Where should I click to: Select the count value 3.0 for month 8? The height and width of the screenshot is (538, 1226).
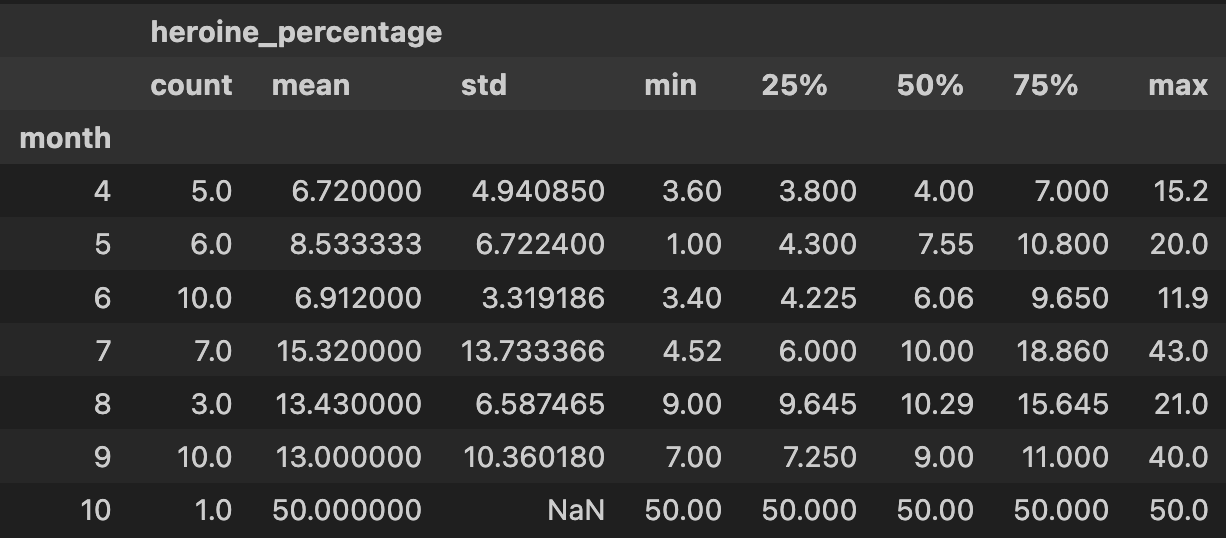[211, 404]
